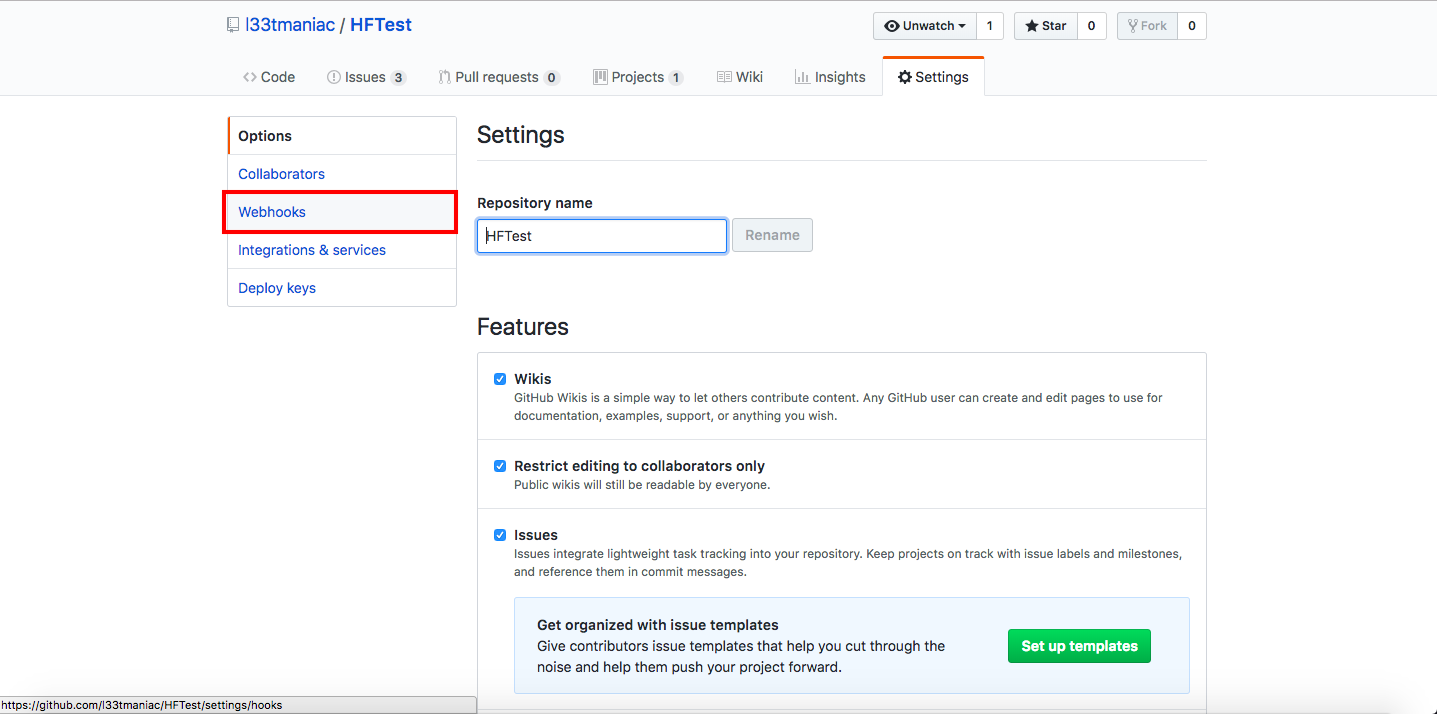Open the Deploy keys settings page
1437x714 pixels.
click(276, 287)
